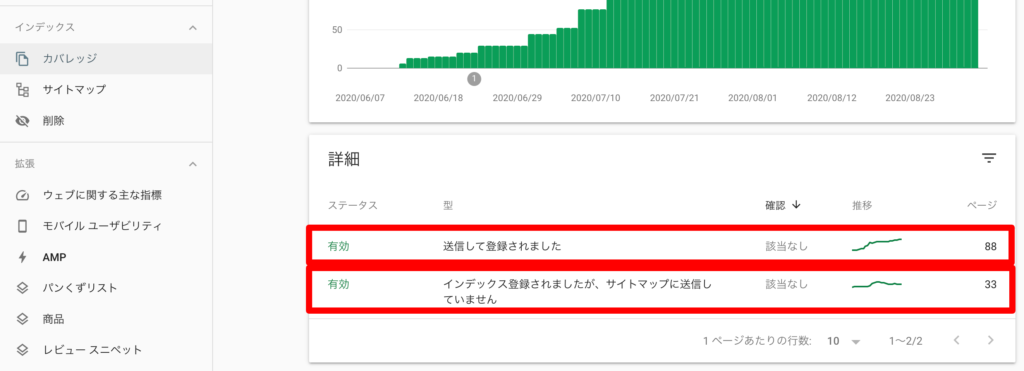Image resolution: width=1024 pixels, height=371 pixels.
Task: Click the green bar chart area
Action: (689, 34)
